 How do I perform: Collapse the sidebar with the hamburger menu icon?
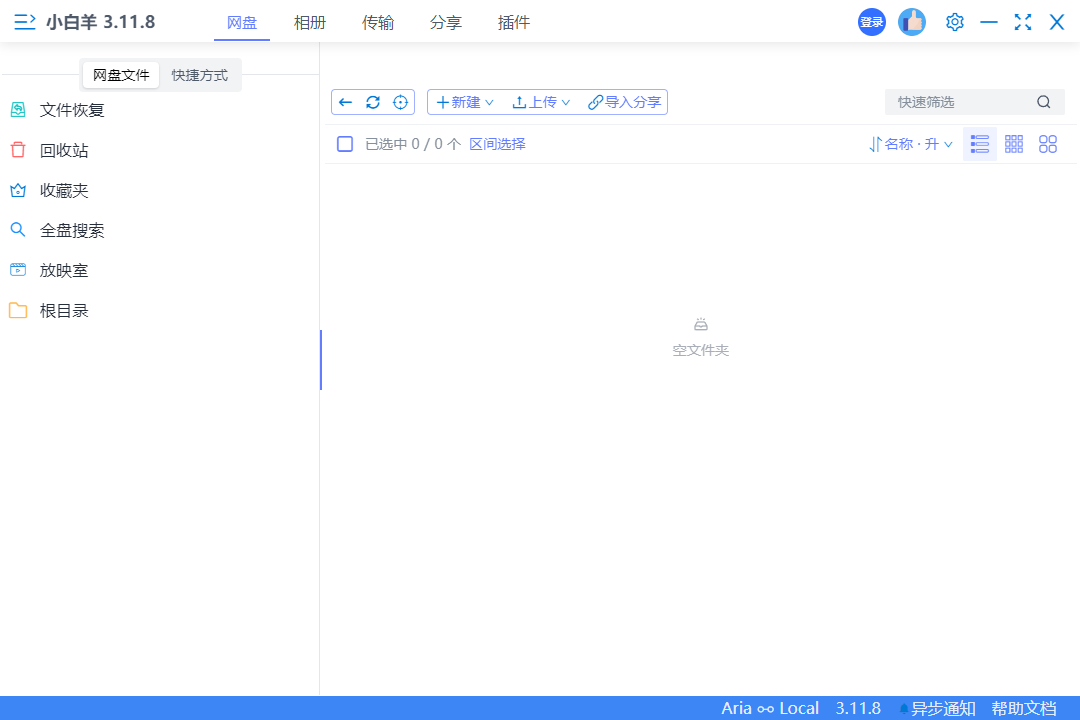[25, 22]
